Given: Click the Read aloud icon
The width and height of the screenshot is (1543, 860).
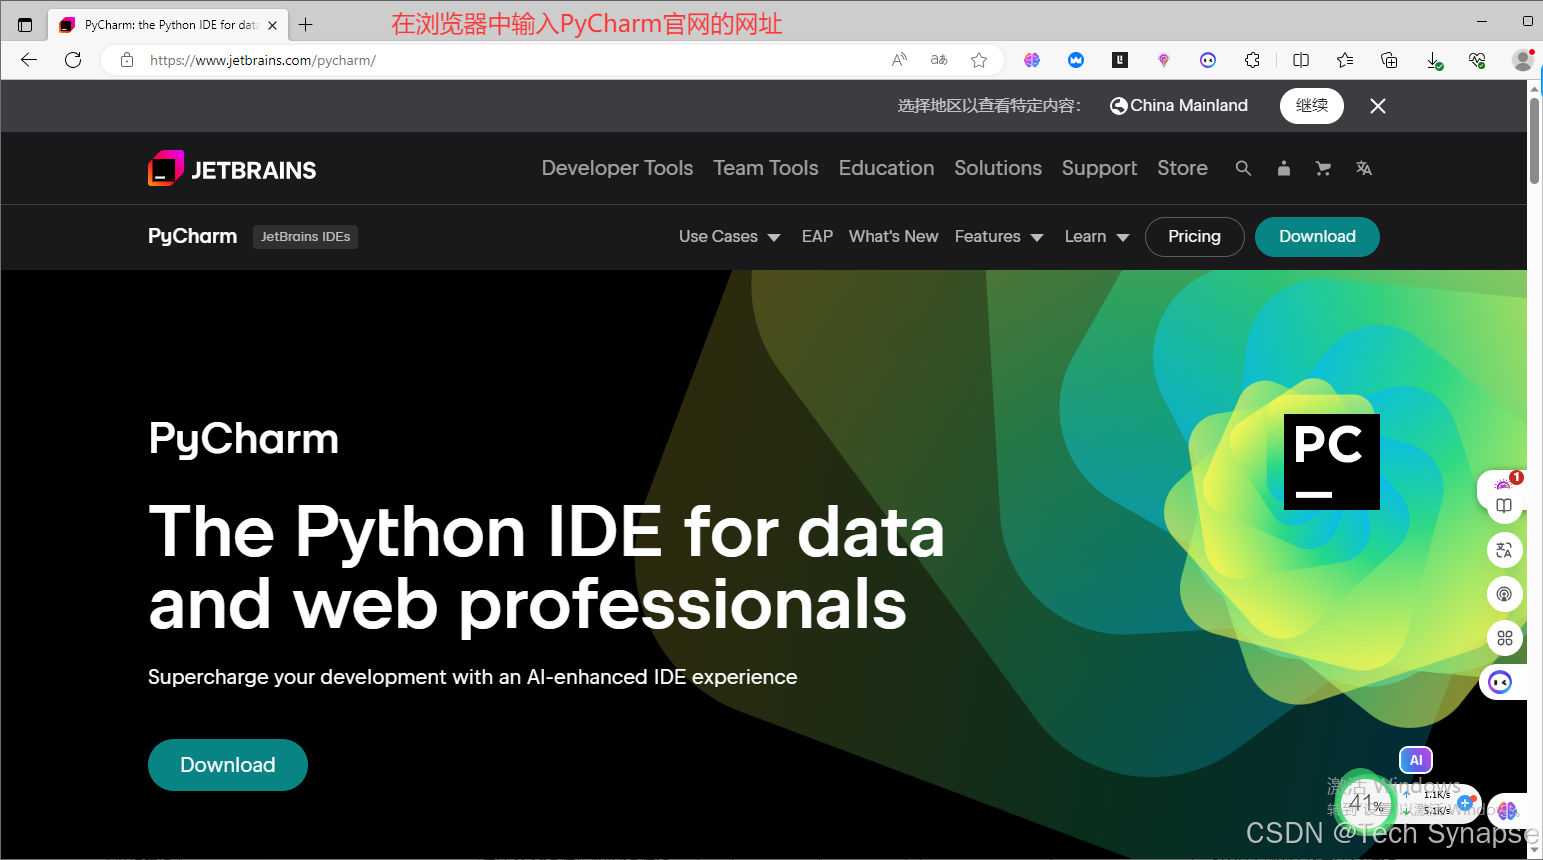Looking at the screenshot, I should coord(899,60).
